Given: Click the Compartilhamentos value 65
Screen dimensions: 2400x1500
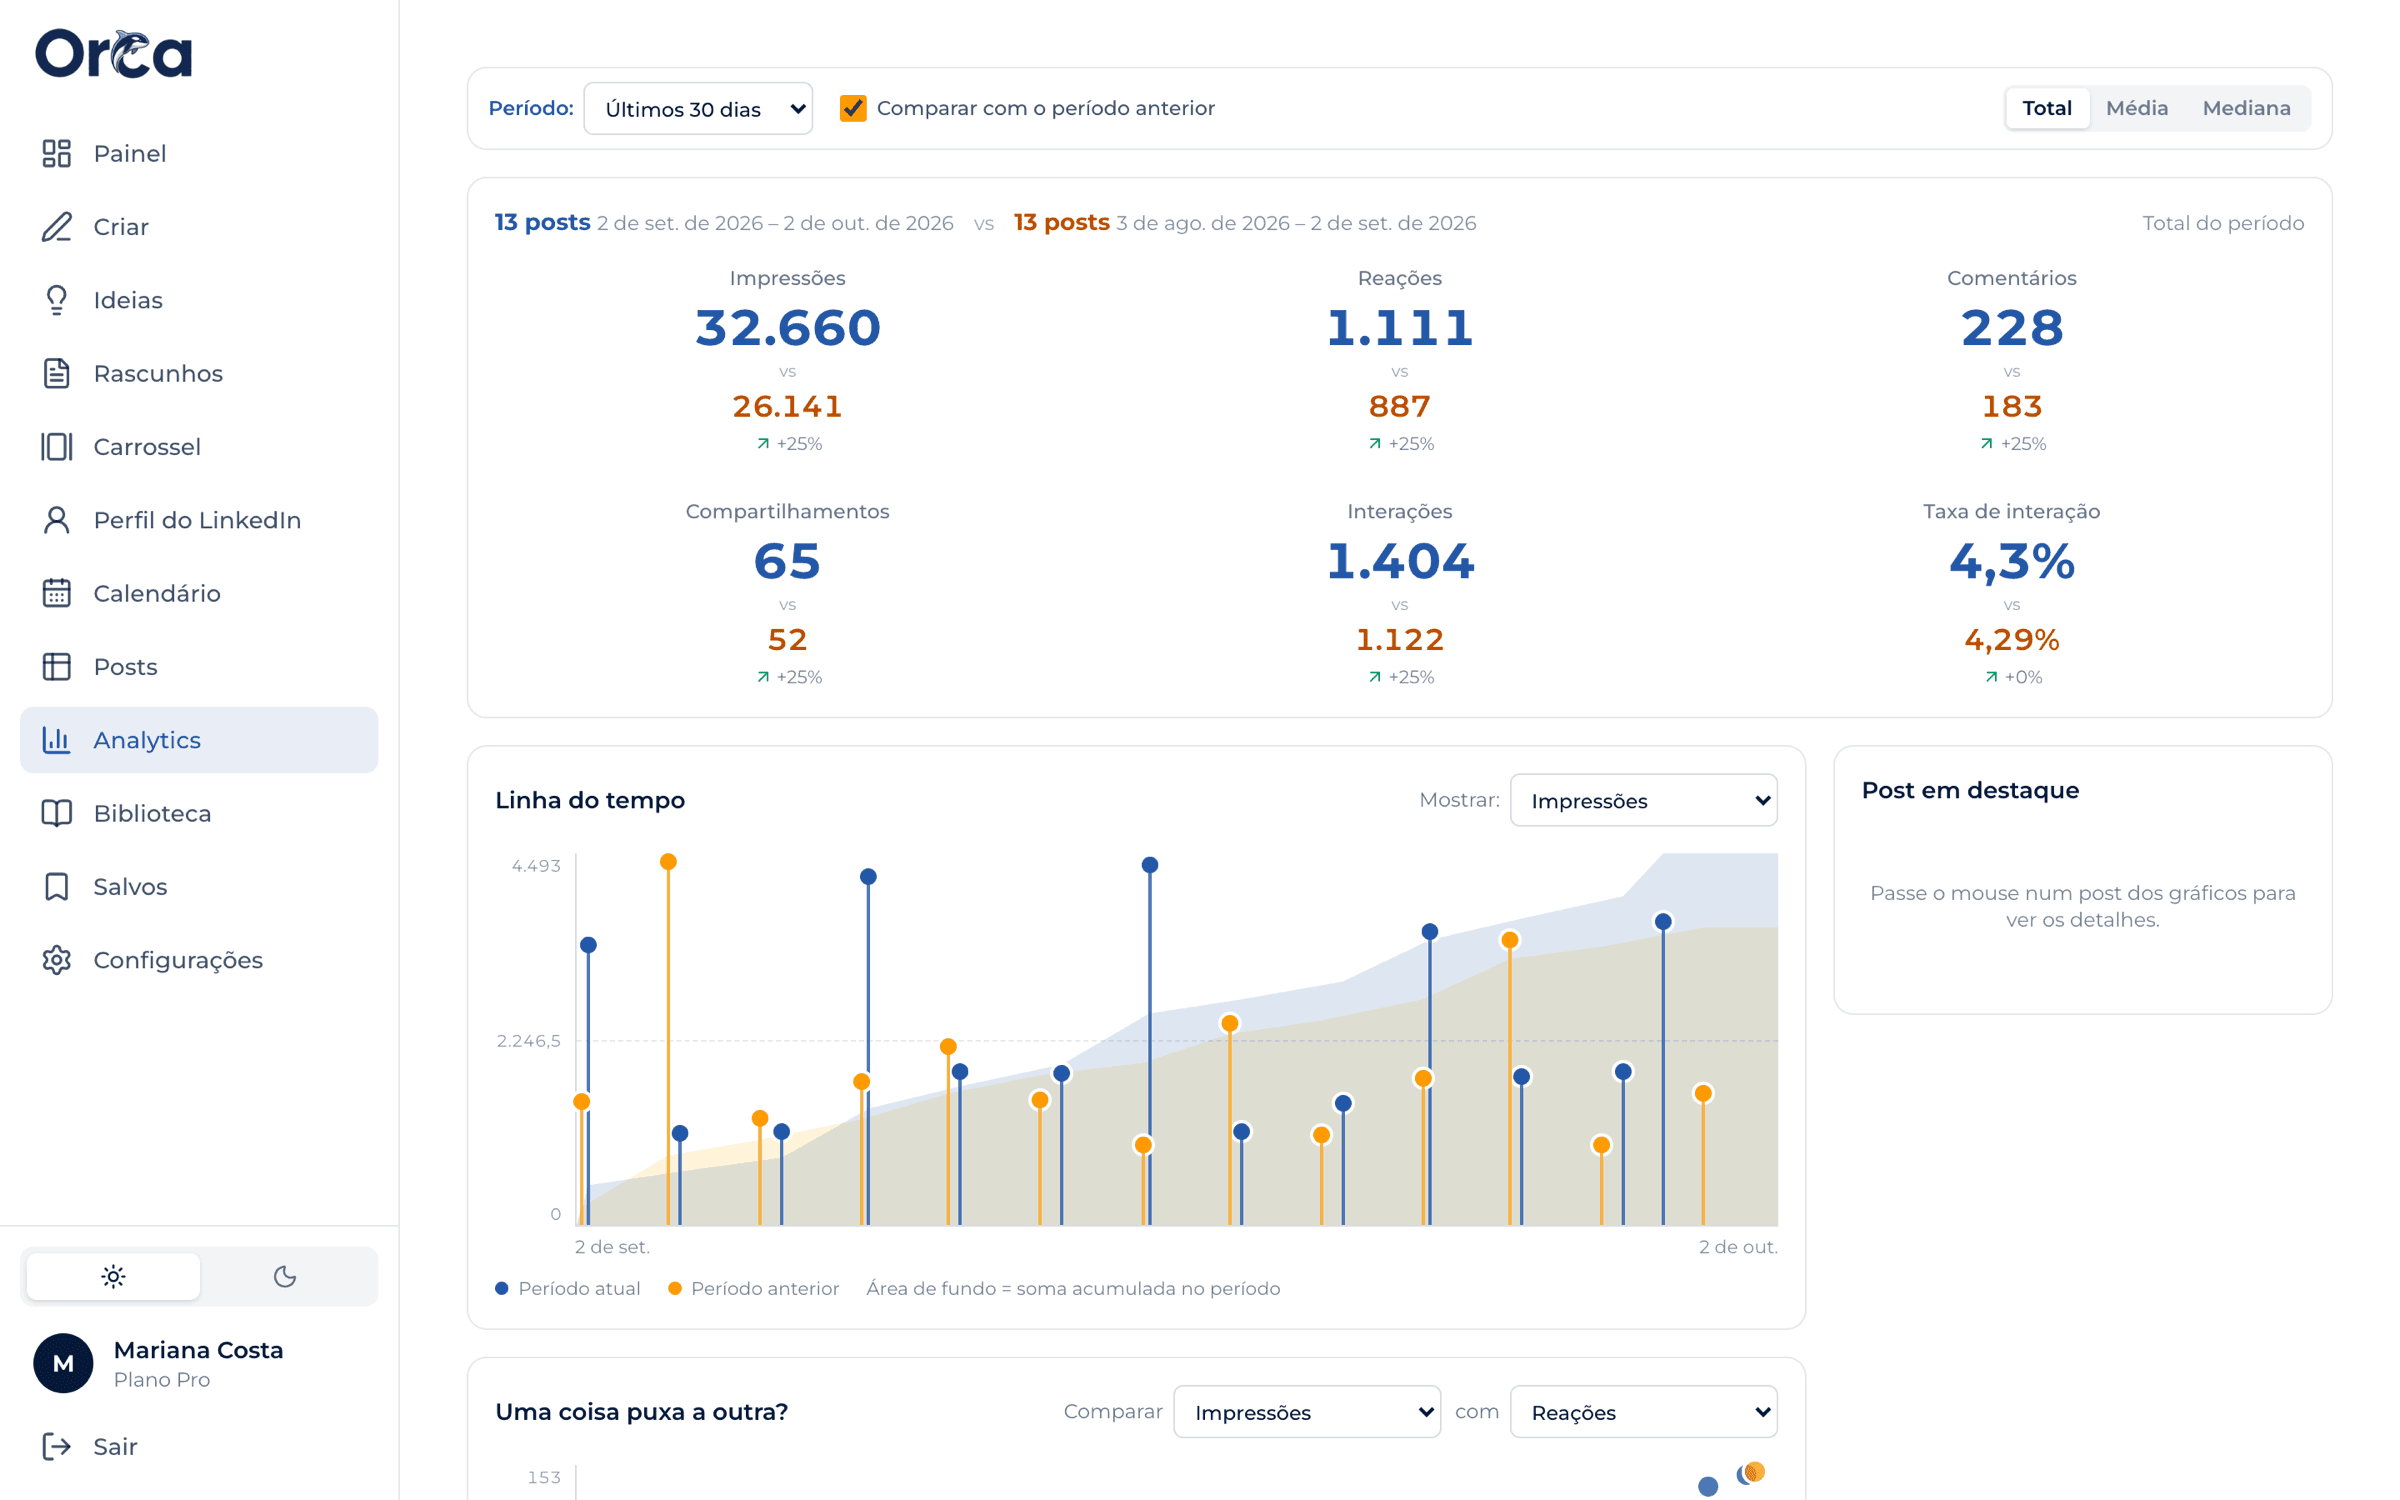Looking at the screenshot, I should tap(788, 561).
